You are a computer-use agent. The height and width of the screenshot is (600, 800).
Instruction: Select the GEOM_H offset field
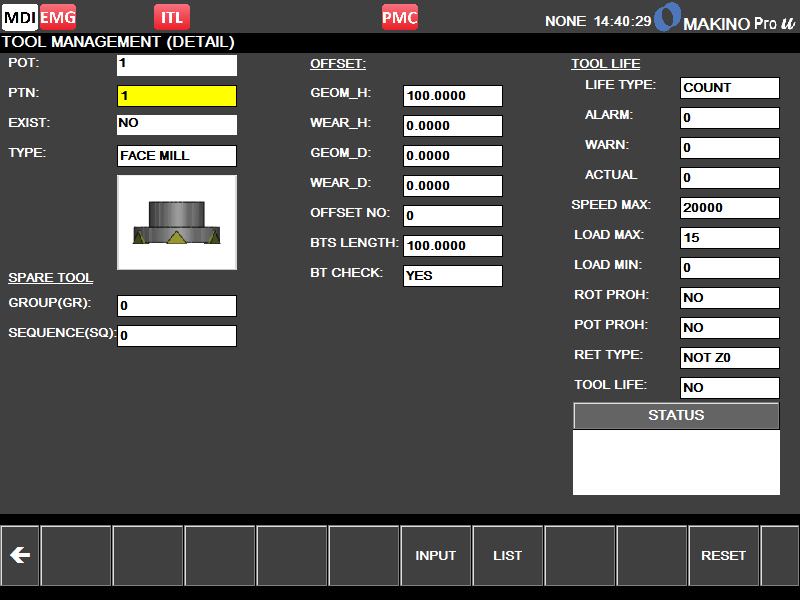point(453,96)
